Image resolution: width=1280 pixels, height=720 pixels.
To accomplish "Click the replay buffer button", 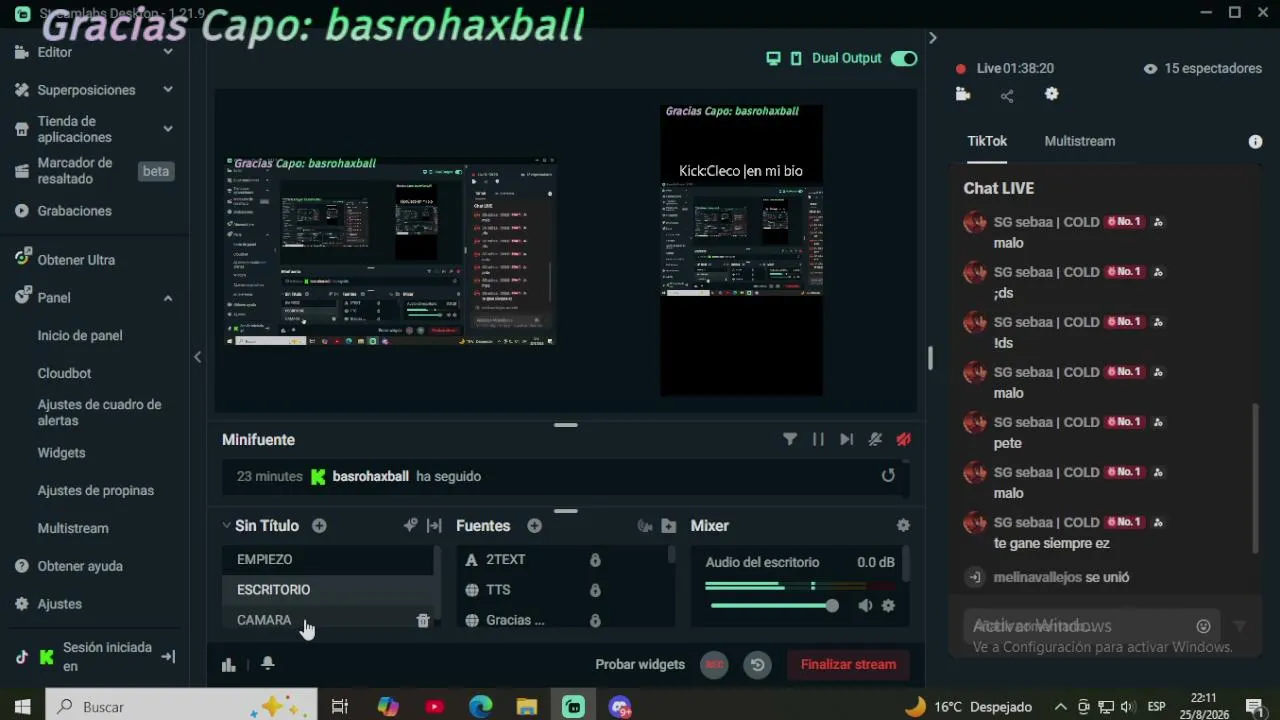I will click(x=757, y=664).
